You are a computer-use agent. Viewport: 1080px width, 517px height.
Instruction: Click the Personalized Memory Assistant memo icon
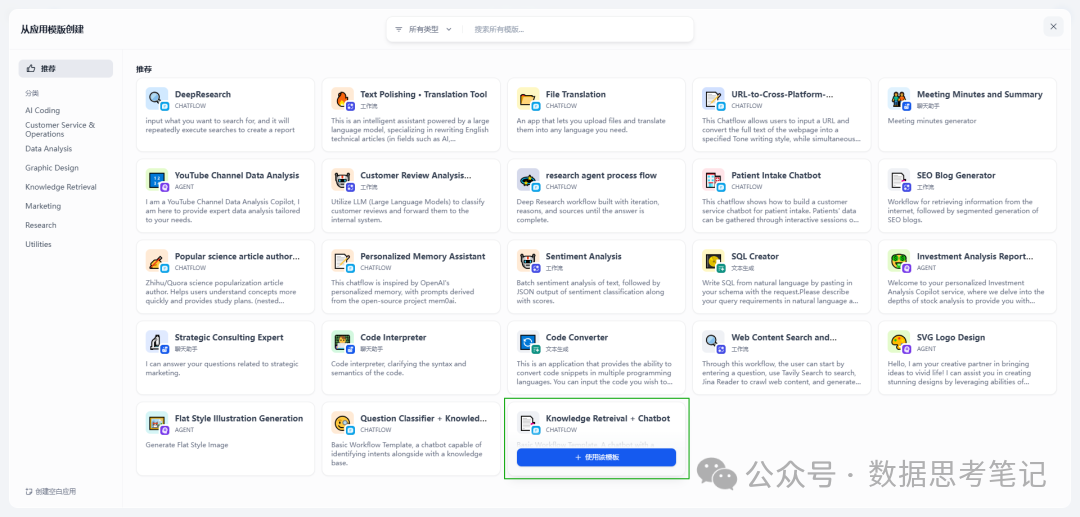click(342, 260)
